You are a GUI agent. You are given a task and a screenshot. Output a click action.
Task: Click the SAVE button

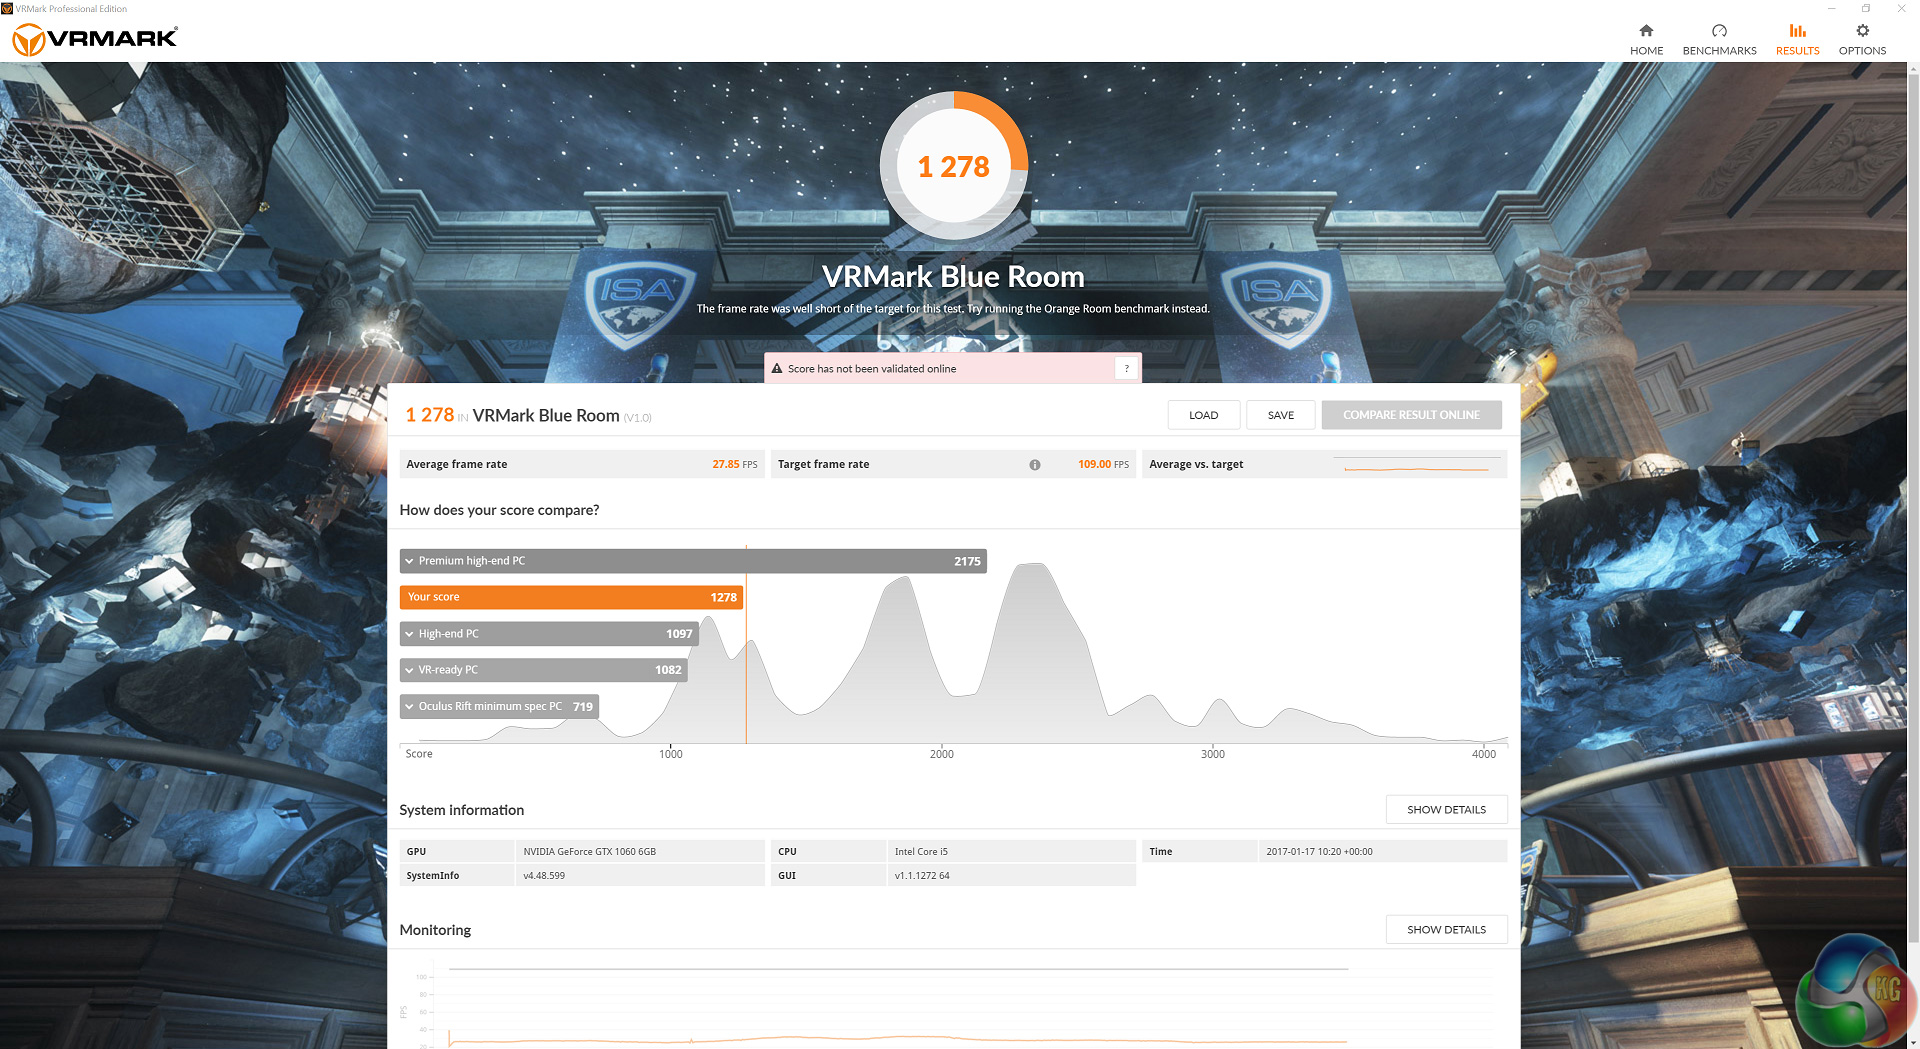coord(1281,415)
